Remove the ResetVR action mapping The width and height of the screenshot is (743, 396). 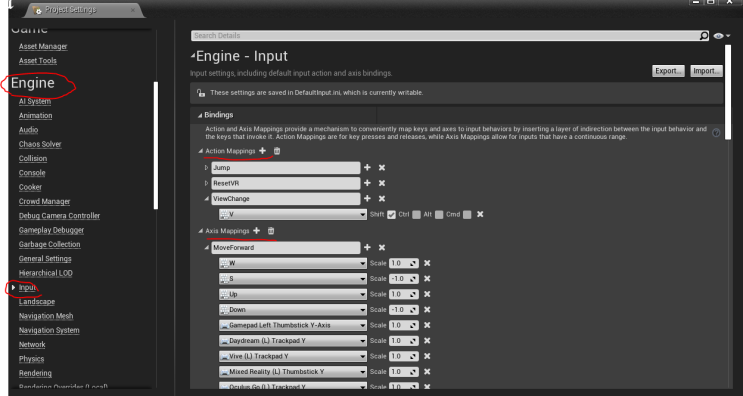pos(382,183)
